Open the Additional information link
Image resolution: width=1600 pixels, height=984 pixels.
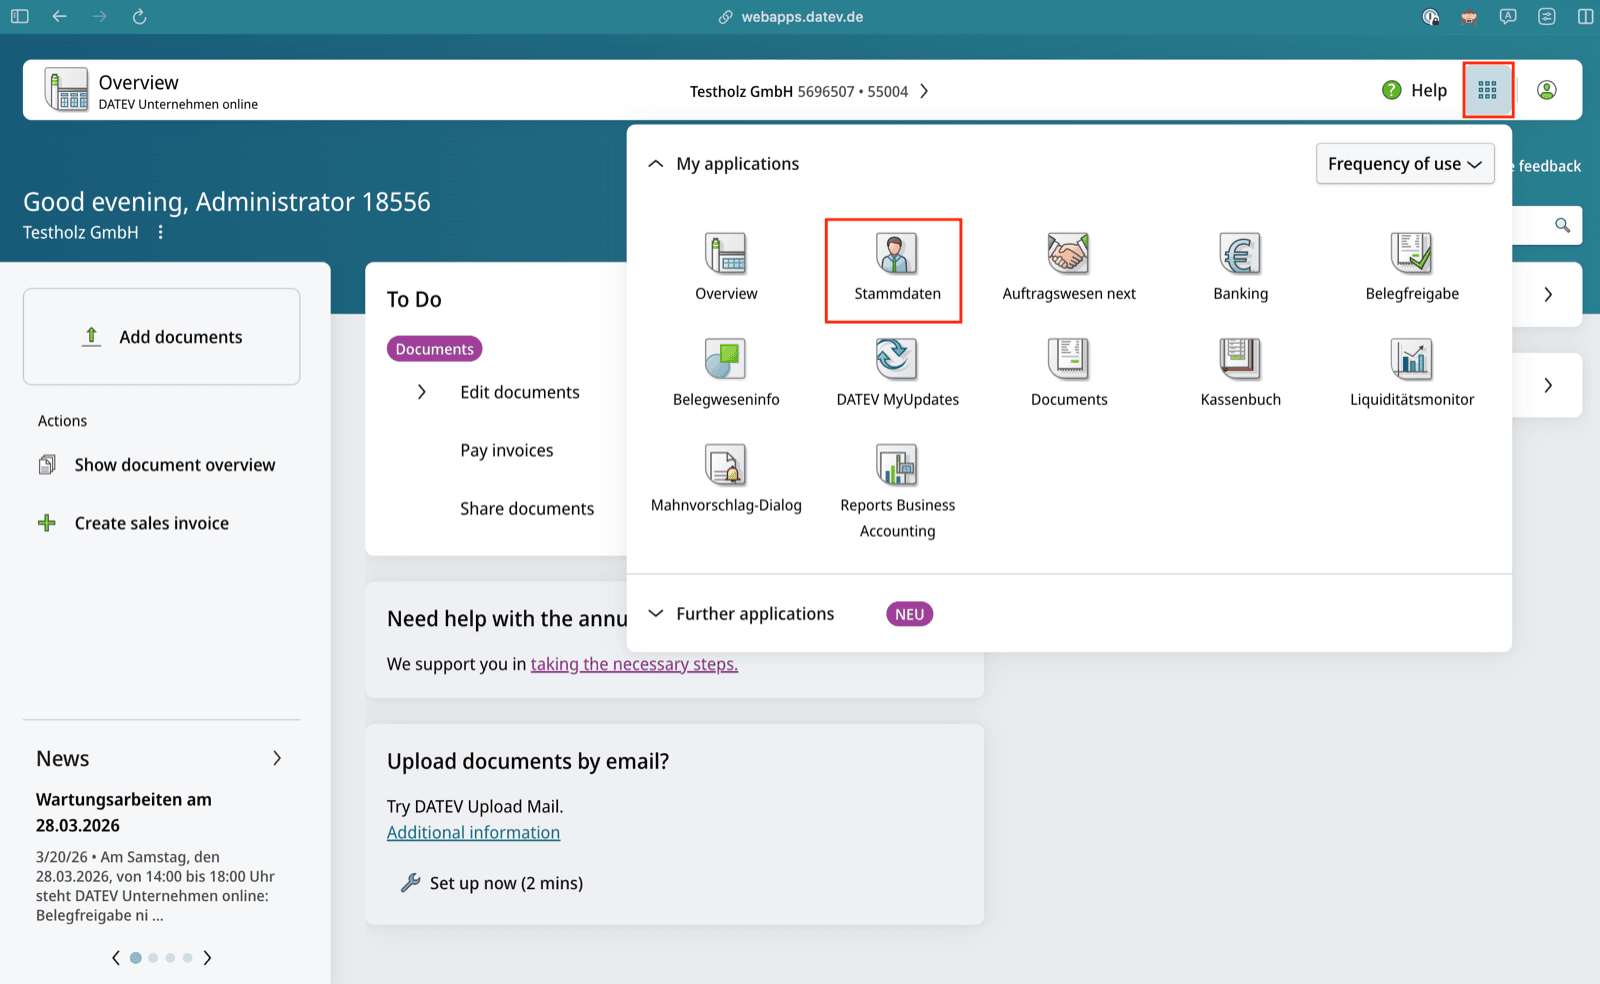pos(473,832)
